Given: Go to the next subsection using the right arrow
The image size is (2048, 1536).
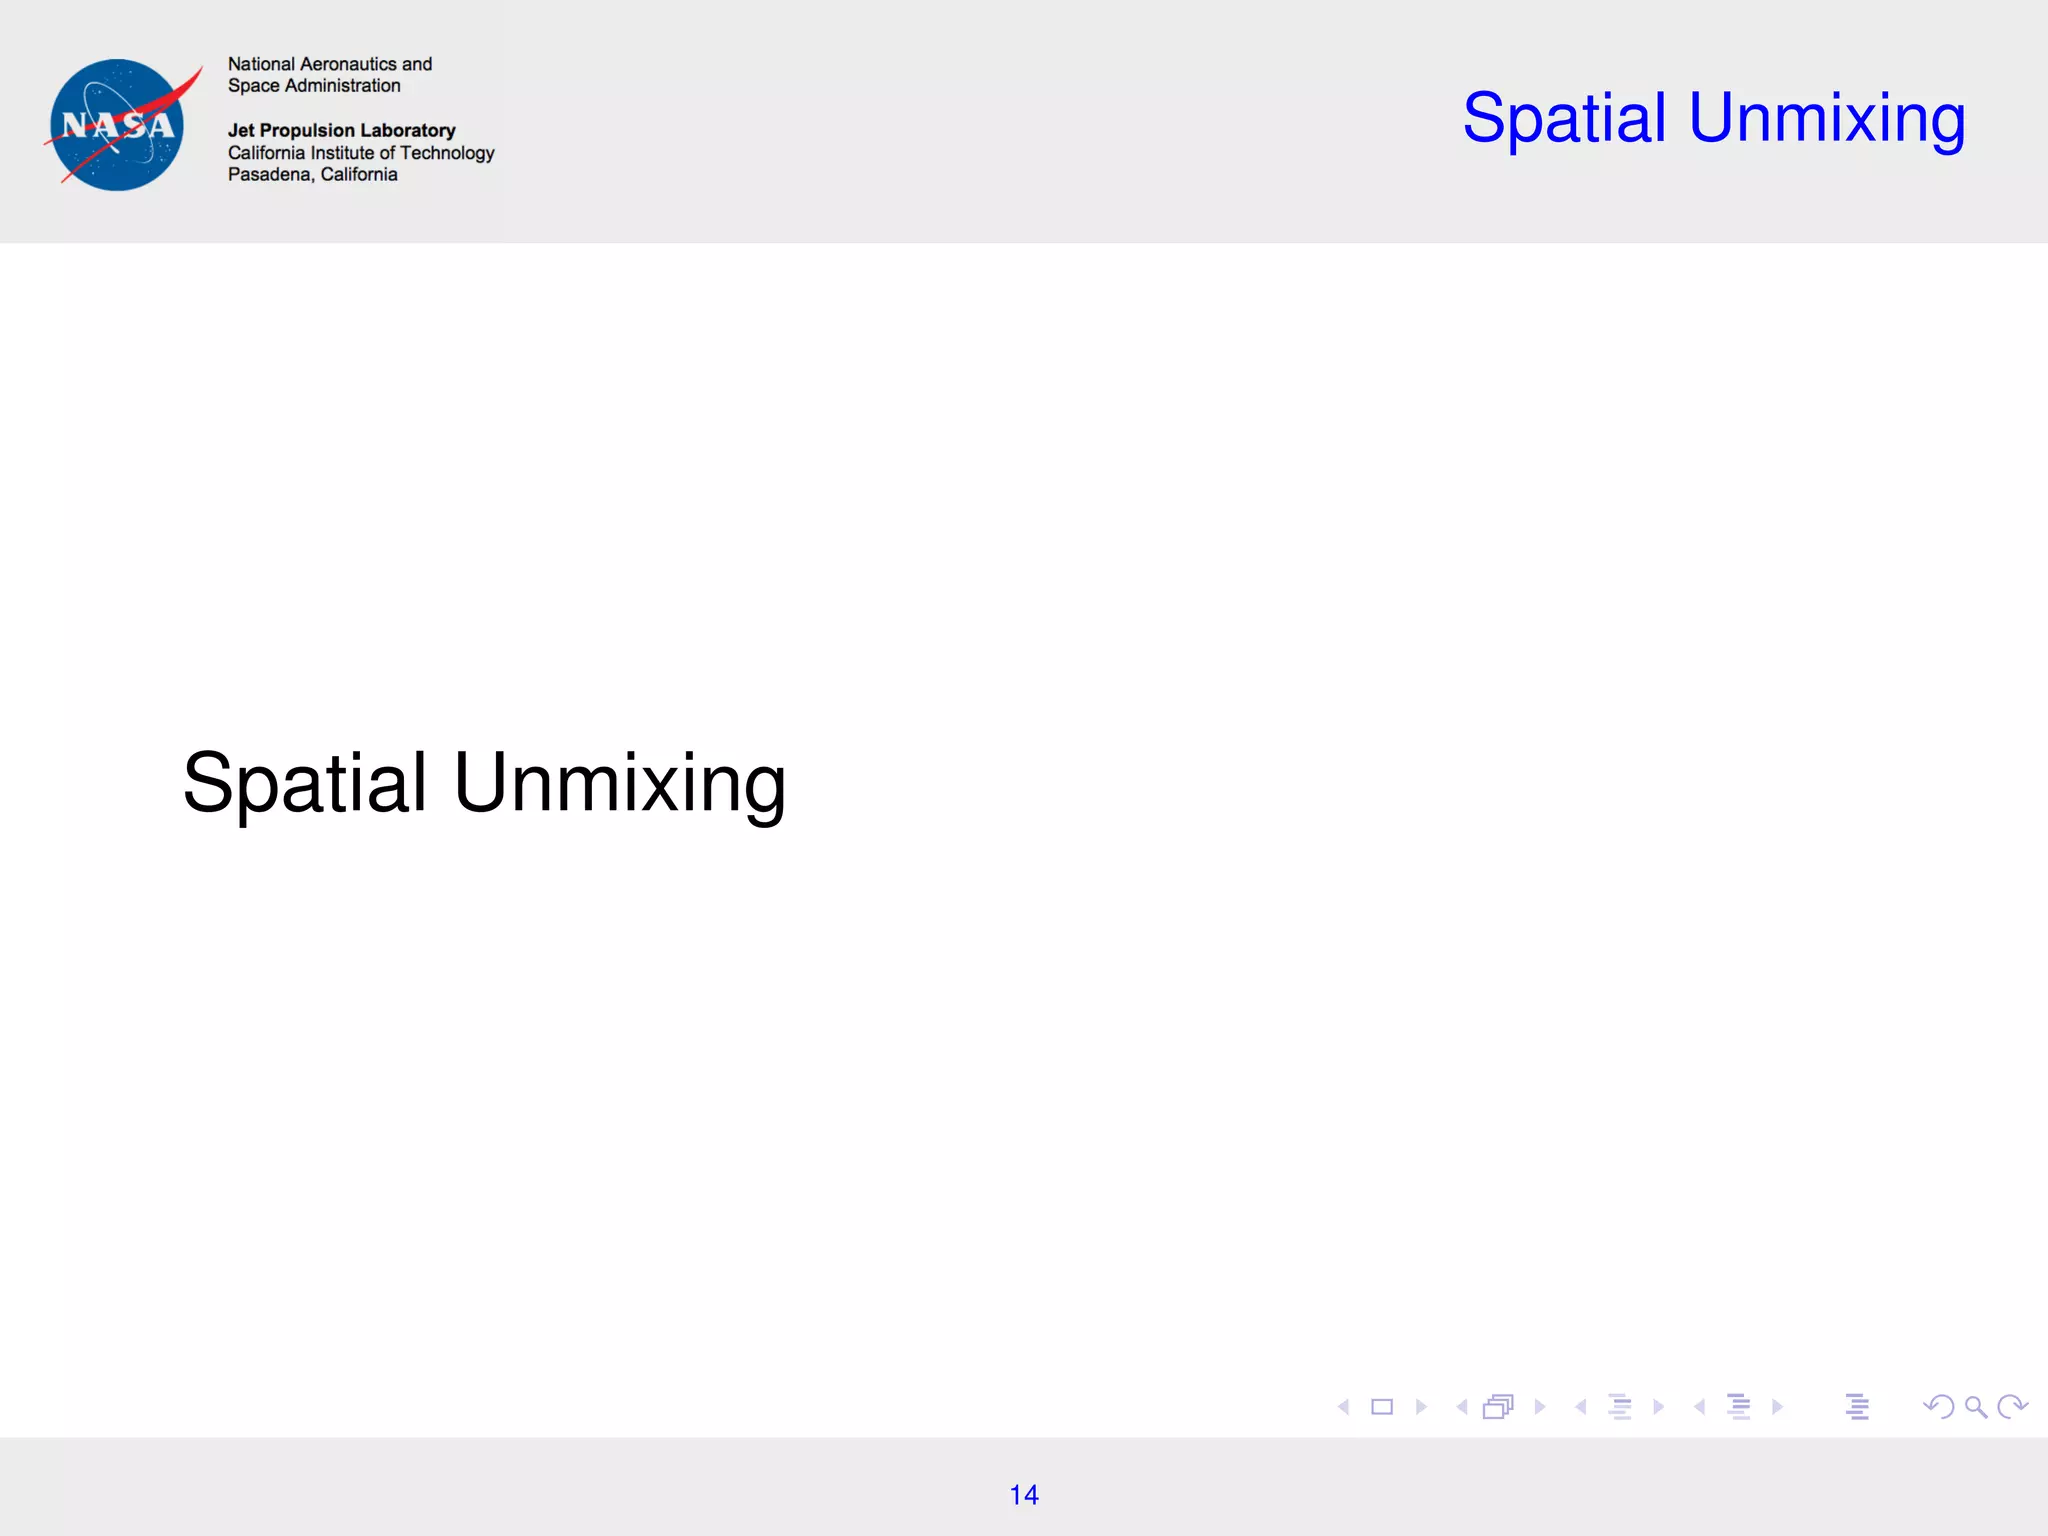Looking at the screenshot, I should pyautogui.click(x=1659, y=1407).
